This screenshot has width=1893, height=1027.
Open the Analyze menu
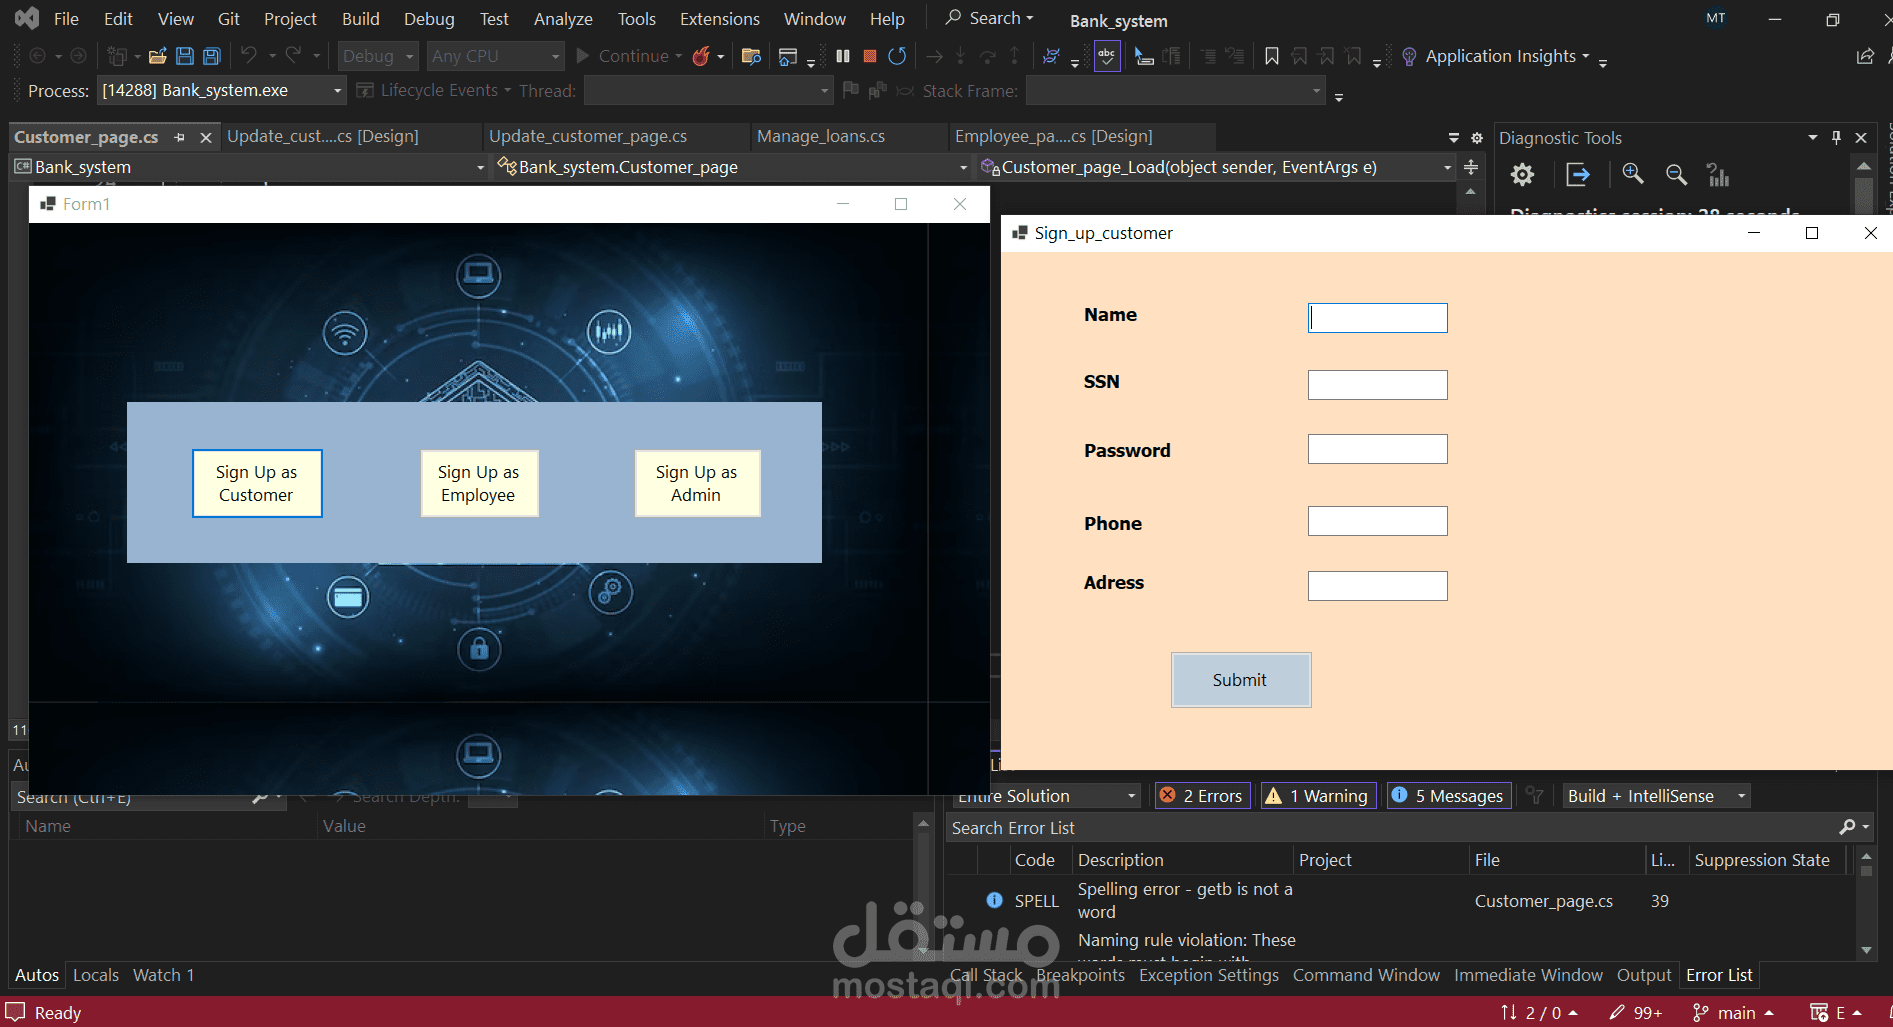pyautogui.click(x=563, y=19)
